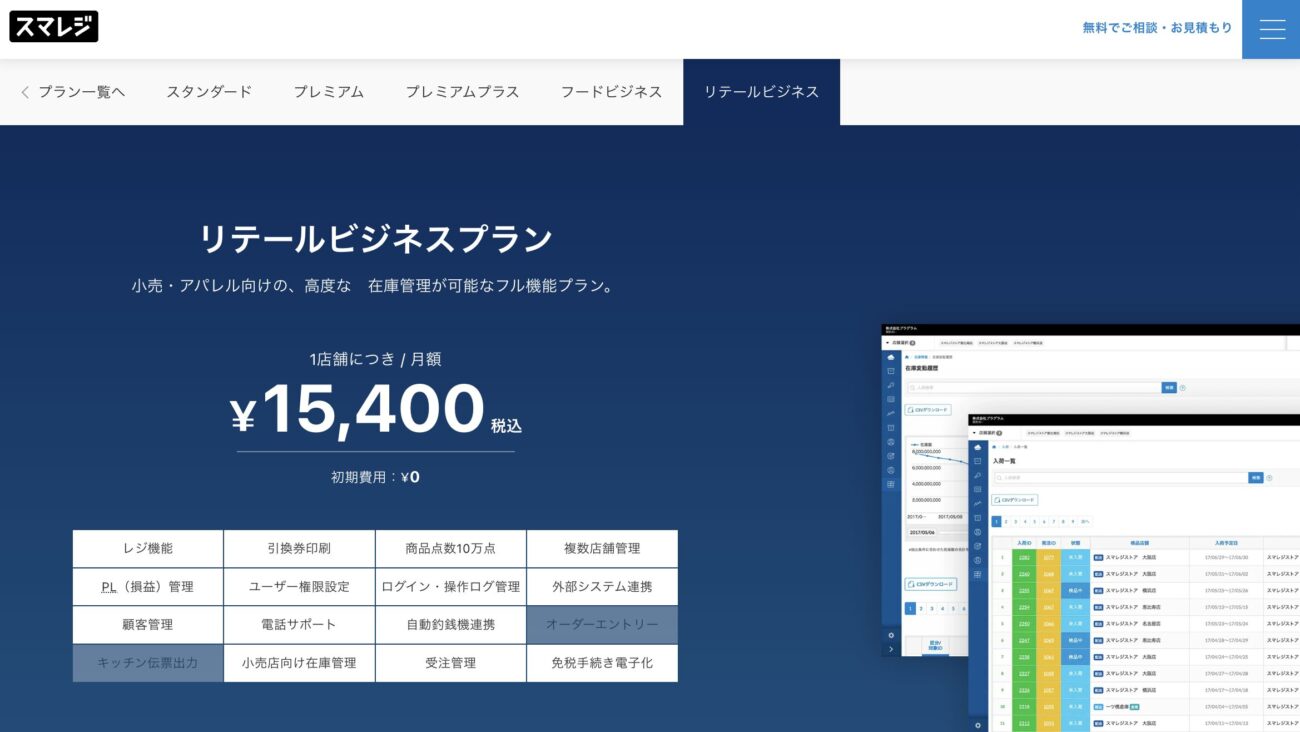Click the 商品点数10万点 feature cell

[x=450, y=549]
